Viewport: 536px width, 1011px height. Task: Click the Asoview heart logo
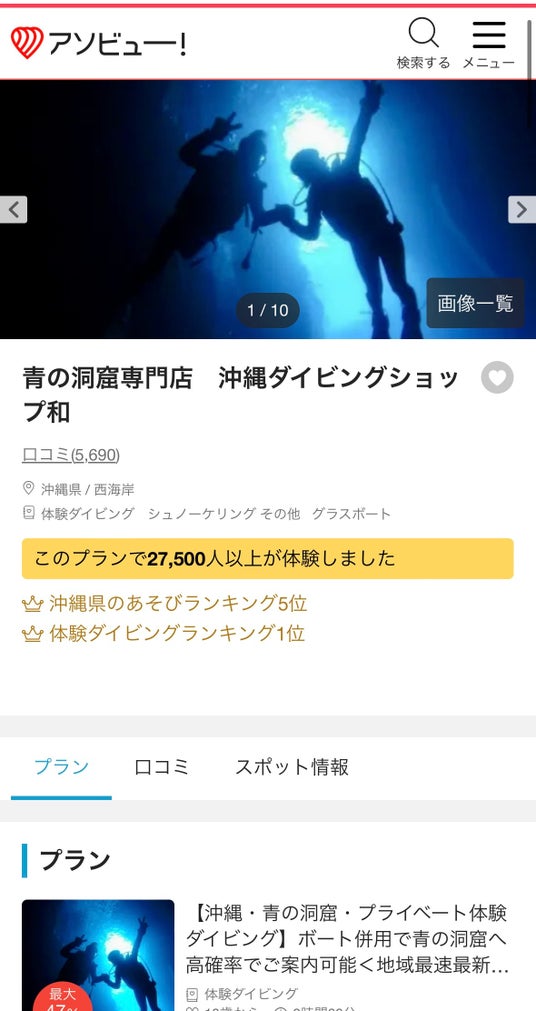(27, 43)
